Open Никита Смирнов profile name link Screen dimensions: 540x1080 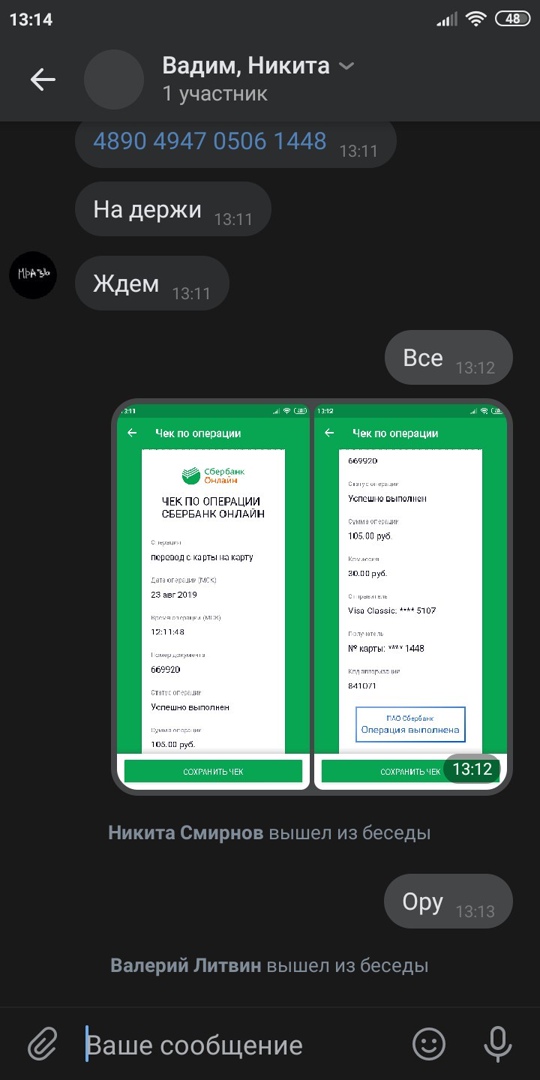pyautogui.click(x=186, y=833)
